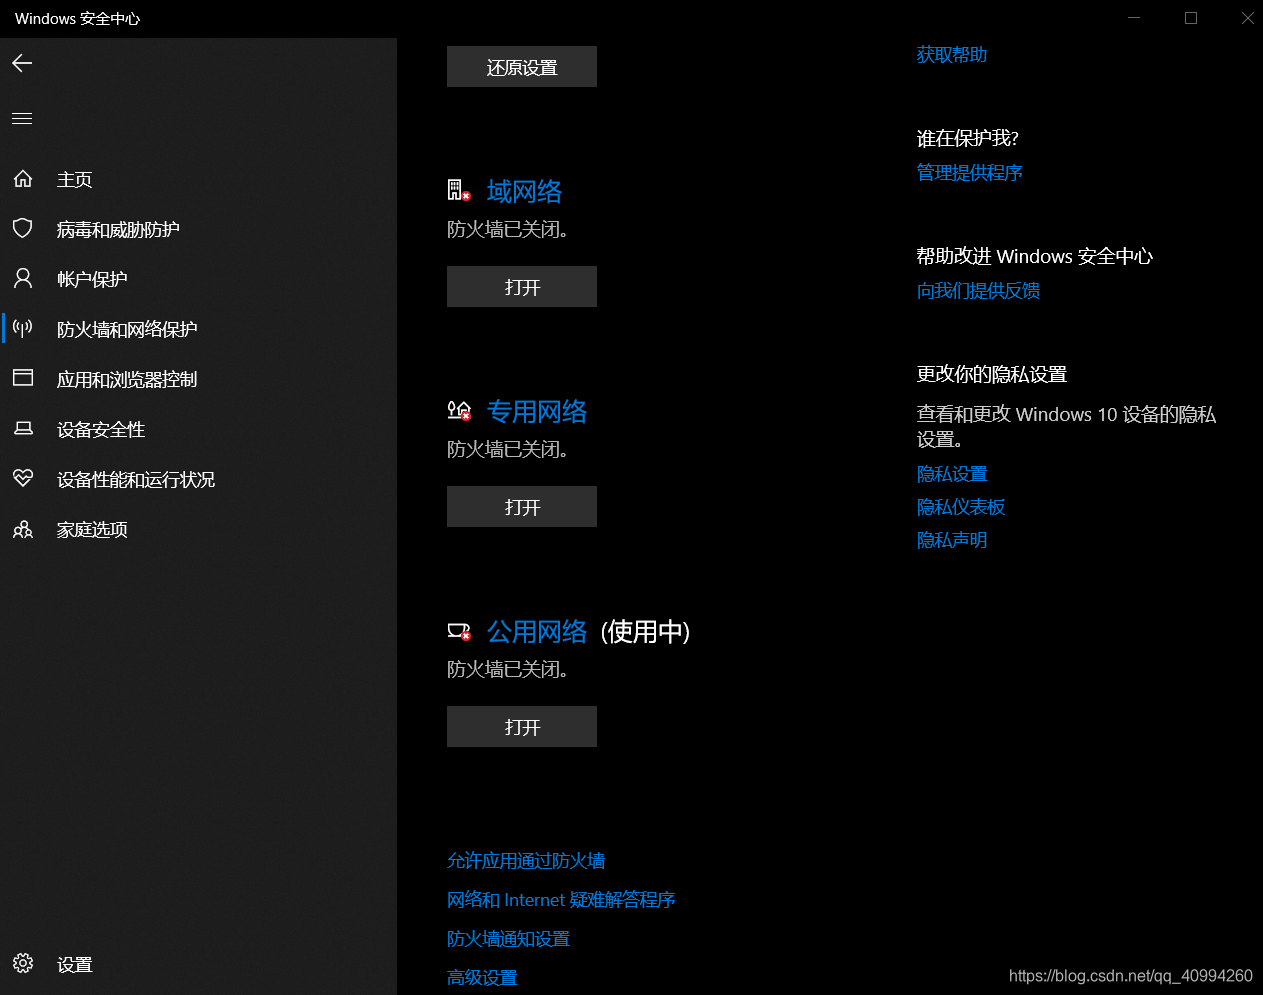1263x995 pixels.
Task: Click the window icon for 应用和浏览器控制
Action: tap(23, 378)
